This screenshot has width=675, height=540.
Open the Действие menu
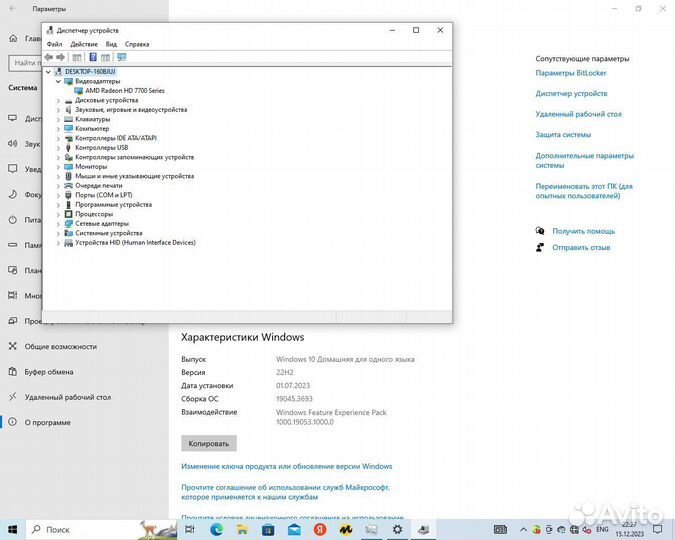pyautogui.click(x=84, y=44)
